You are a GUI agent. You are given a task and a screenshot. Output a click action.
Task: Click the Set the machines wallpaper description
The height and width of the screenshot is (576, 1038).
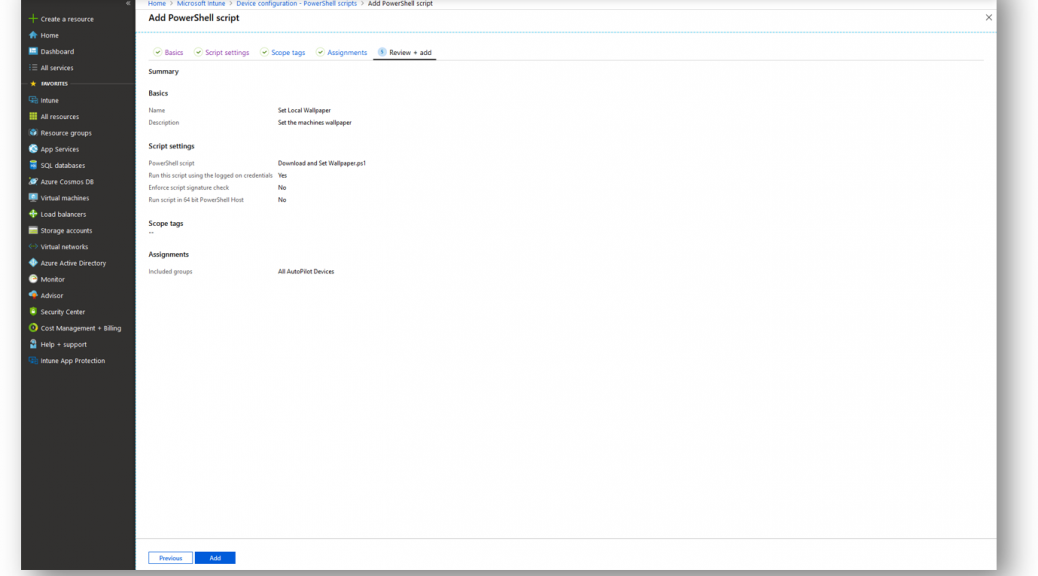314,122
